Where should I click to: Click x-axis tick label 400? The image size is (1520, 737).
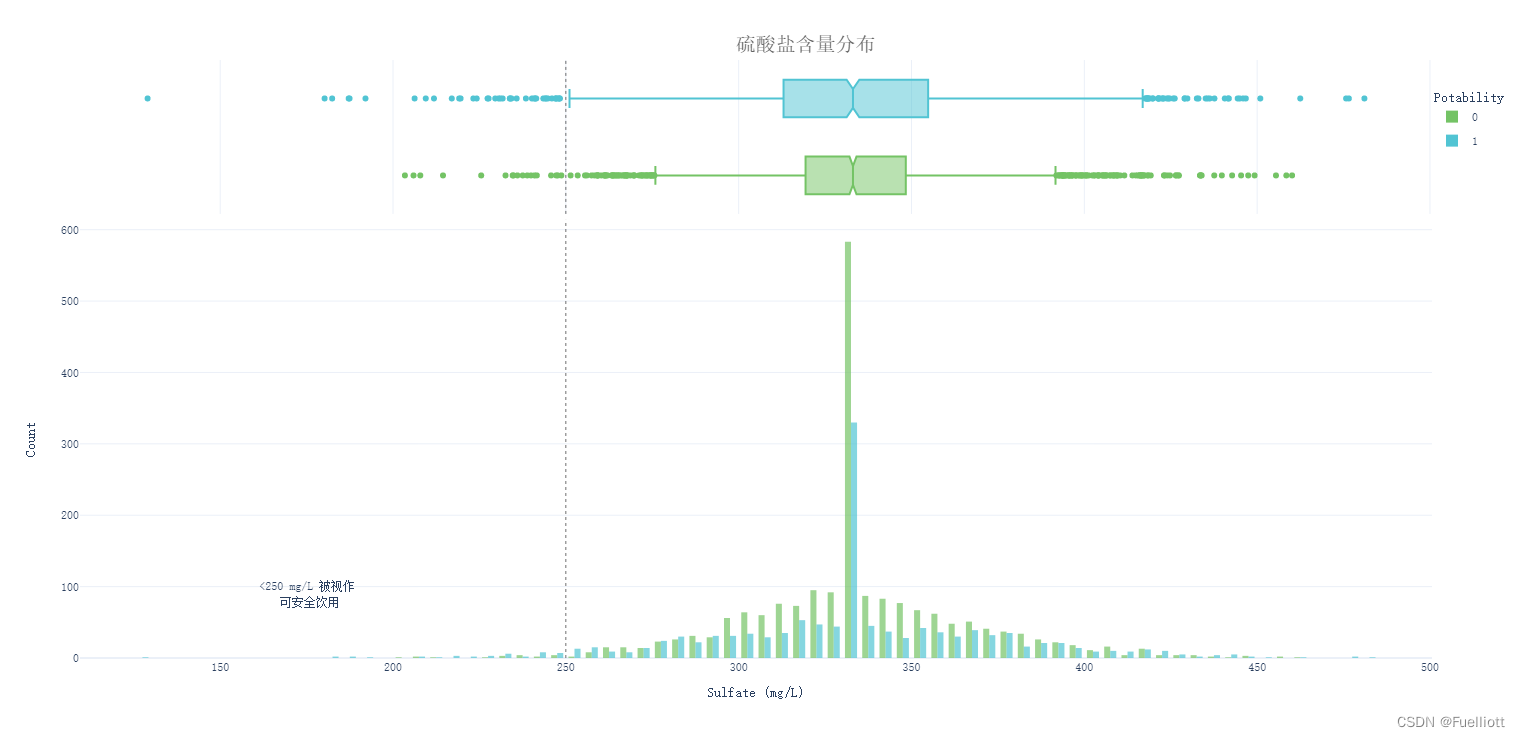click(x=1084, y=667)
